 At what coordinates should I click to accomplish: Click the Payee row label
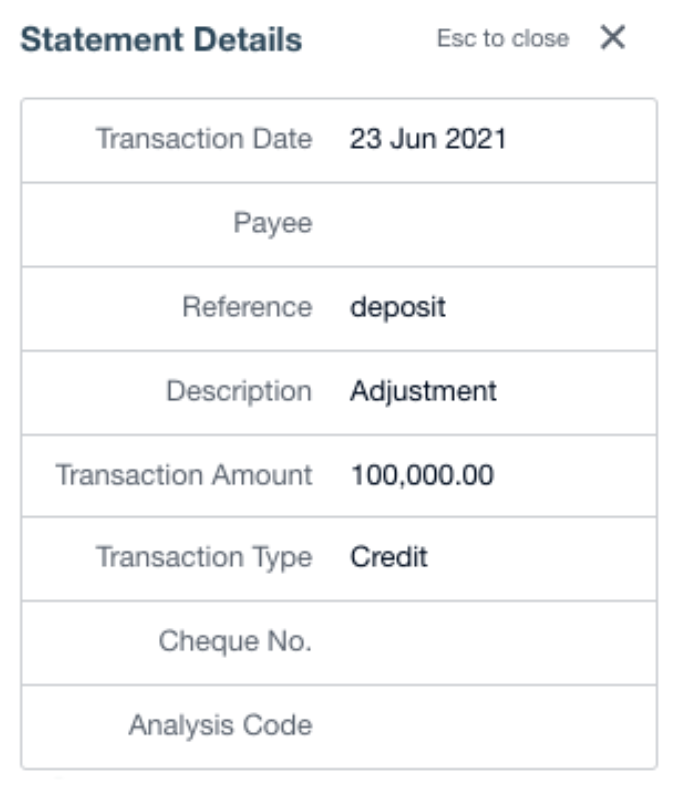tap(272, 223)
